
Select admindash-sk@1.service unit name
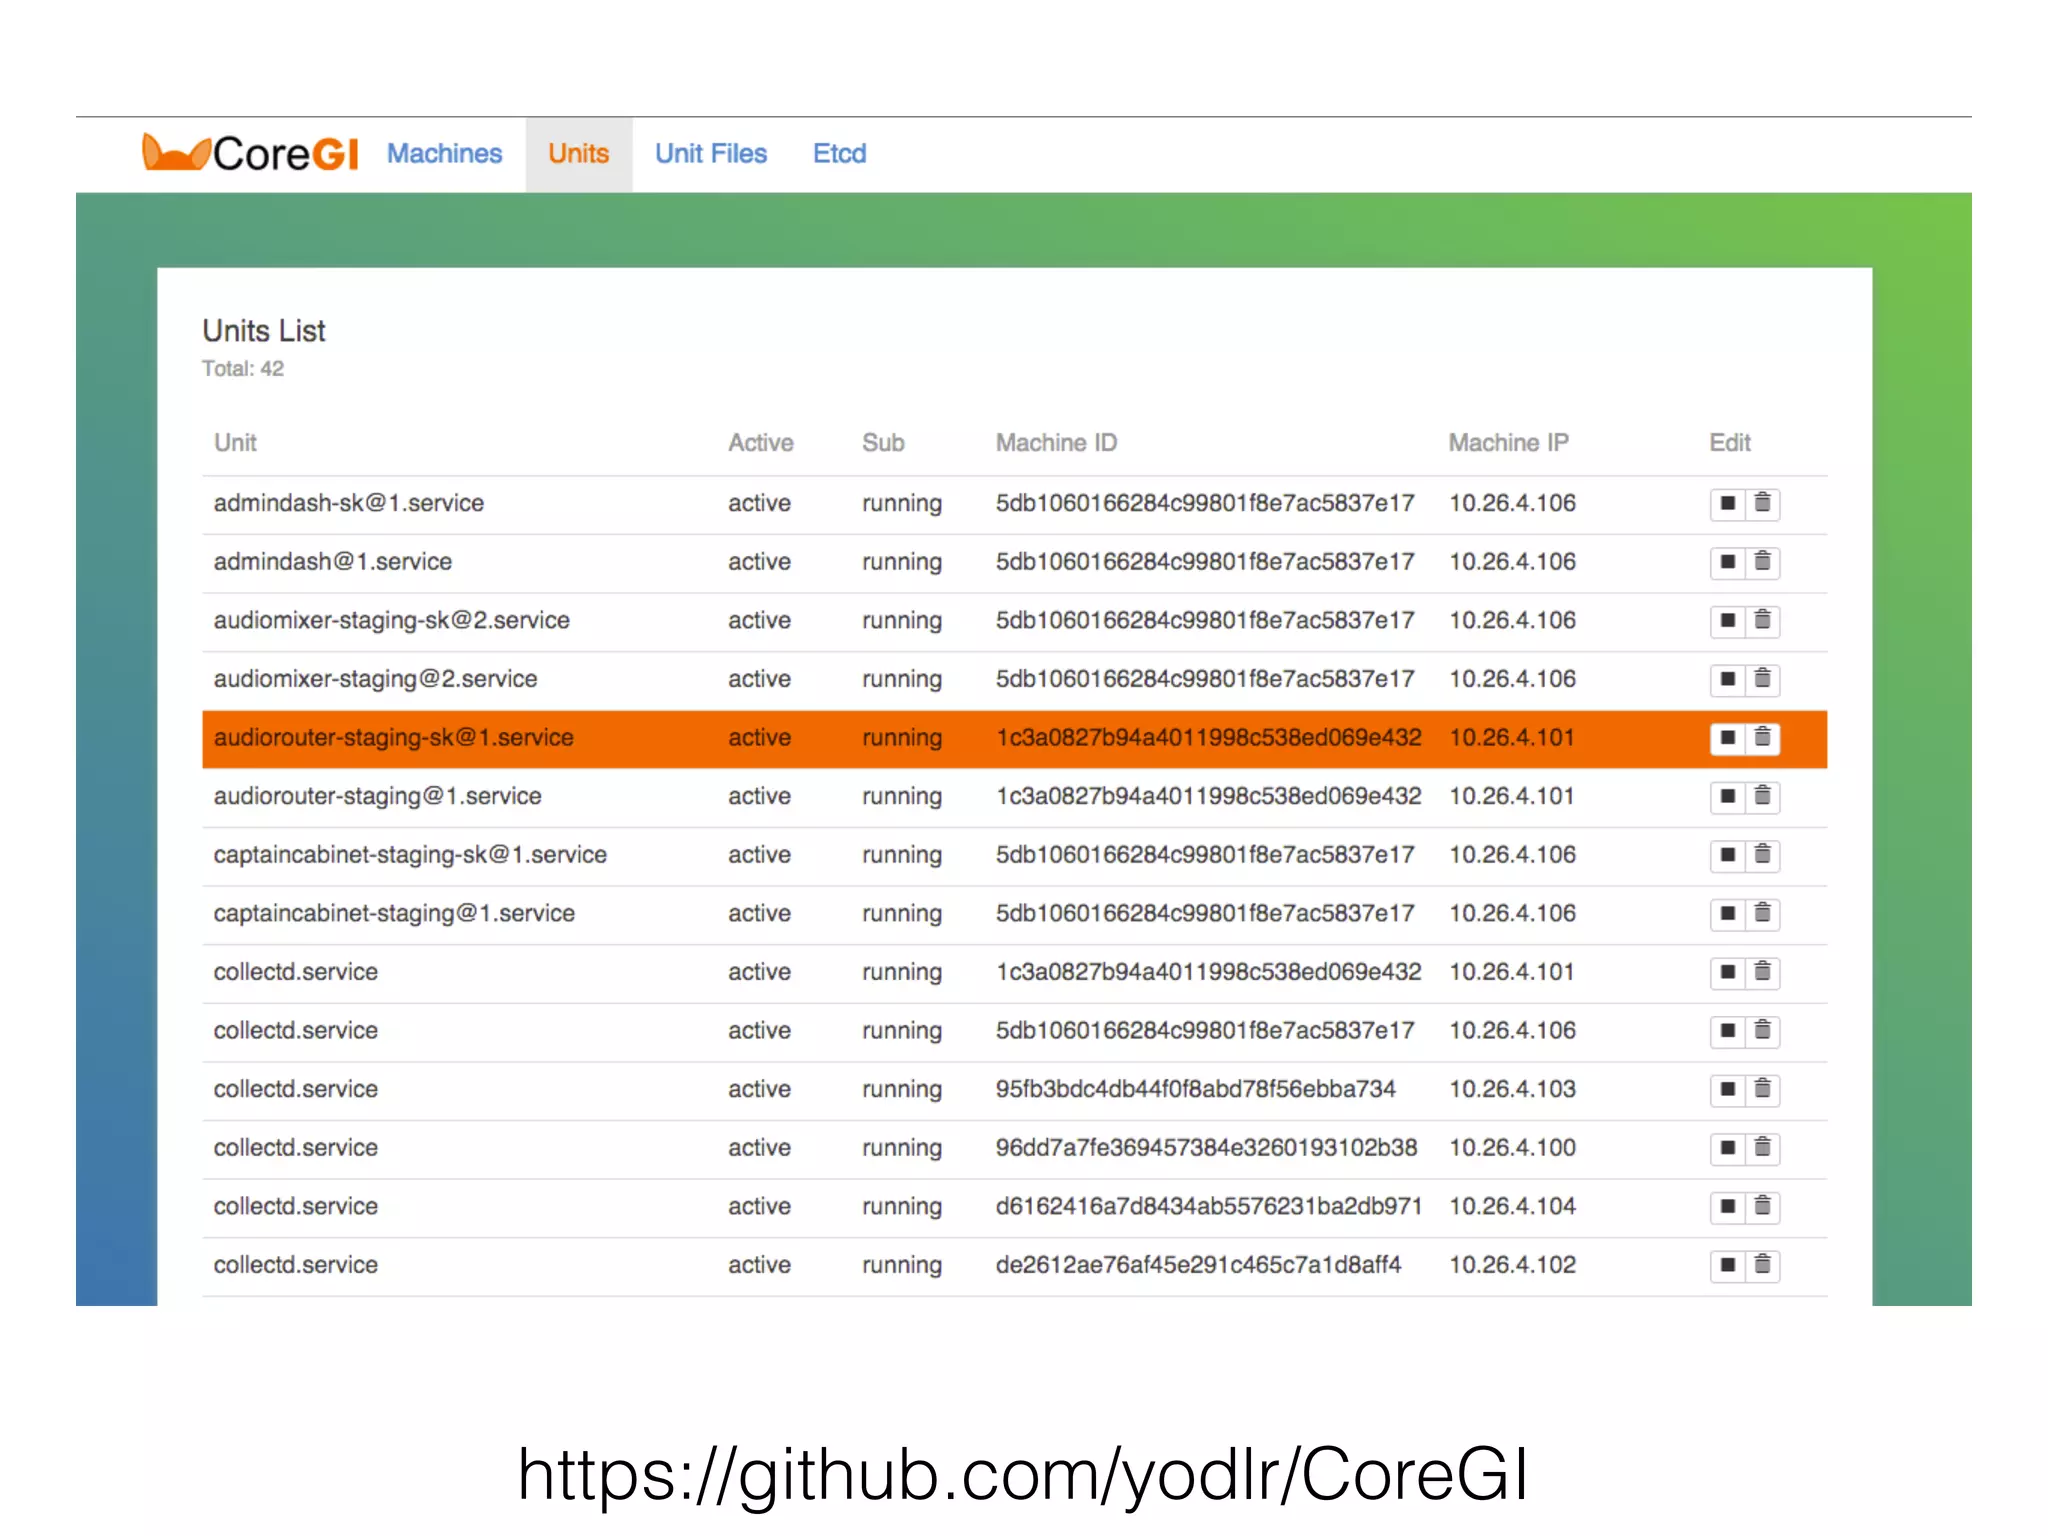348,503
